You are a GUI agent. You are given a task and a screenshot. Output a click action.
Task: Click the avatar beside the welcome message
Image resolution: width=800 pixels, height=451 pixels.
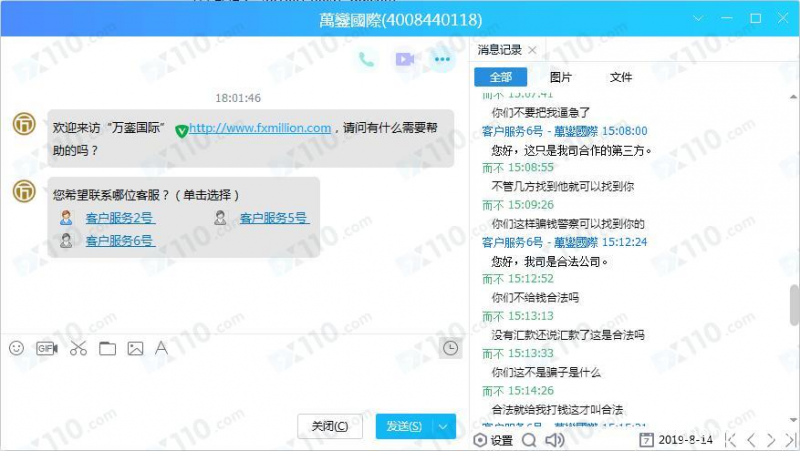(x=24, y=123)
